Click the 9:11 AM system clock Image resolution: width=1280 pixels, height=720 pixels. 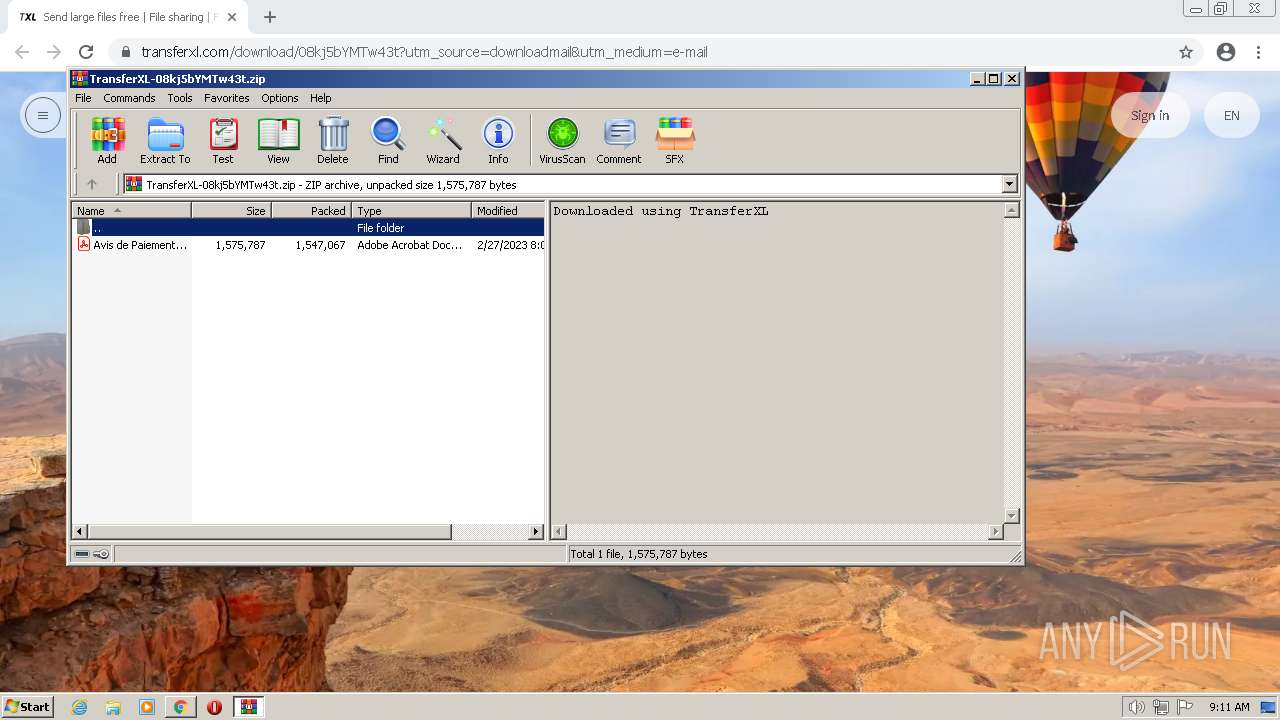1229,707
